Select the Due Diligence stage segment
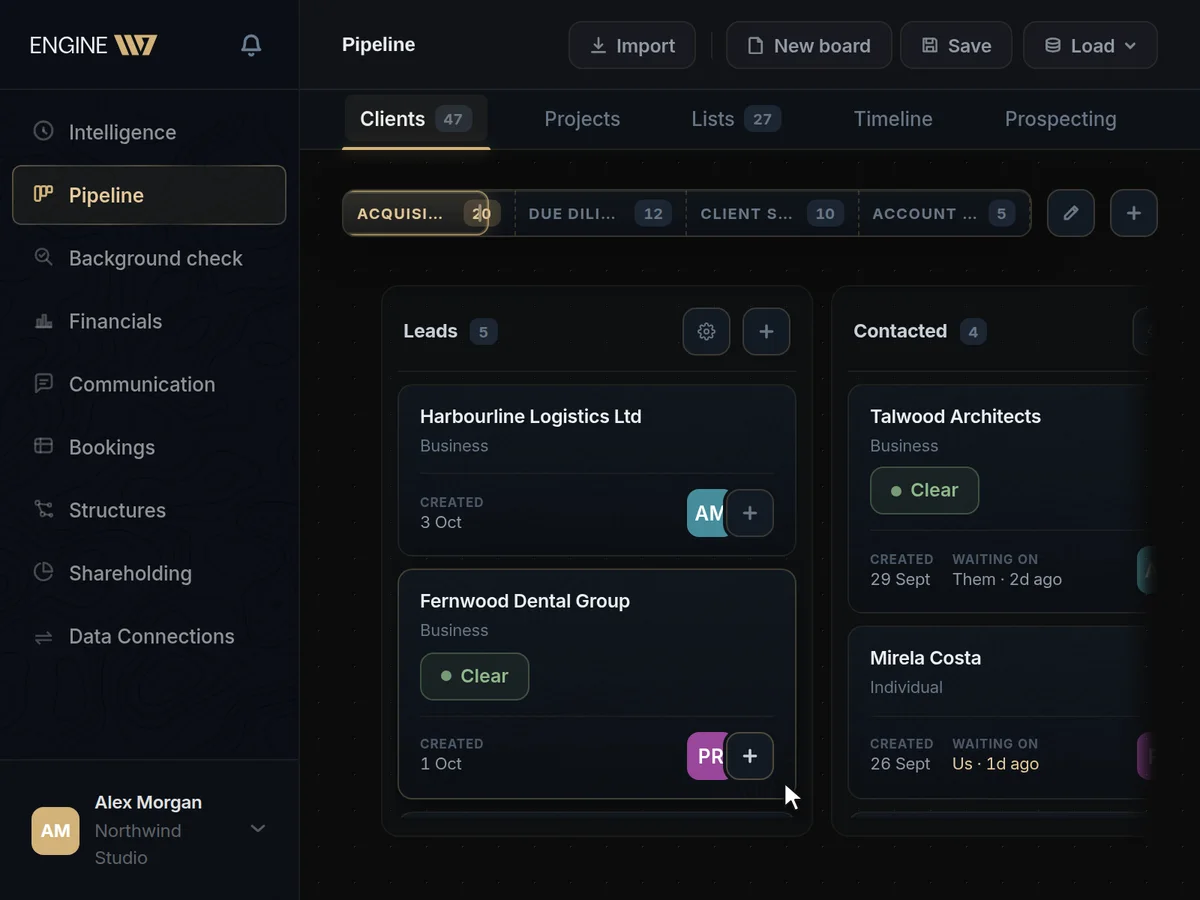This screenshot has width=1200, height=900. pyautogui.click(x=600, y=213)
